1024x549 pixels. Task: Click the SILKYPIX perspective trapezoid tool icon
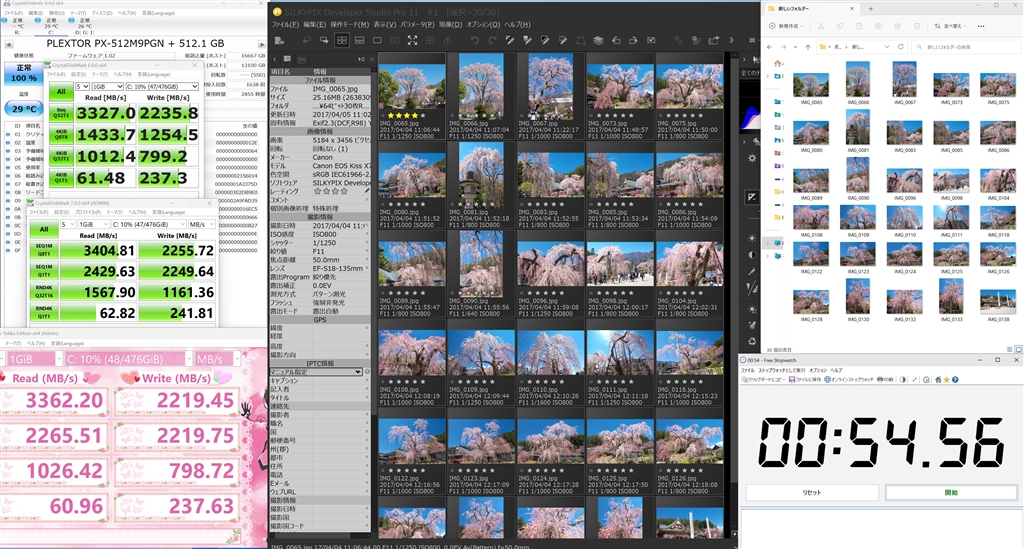580,40
